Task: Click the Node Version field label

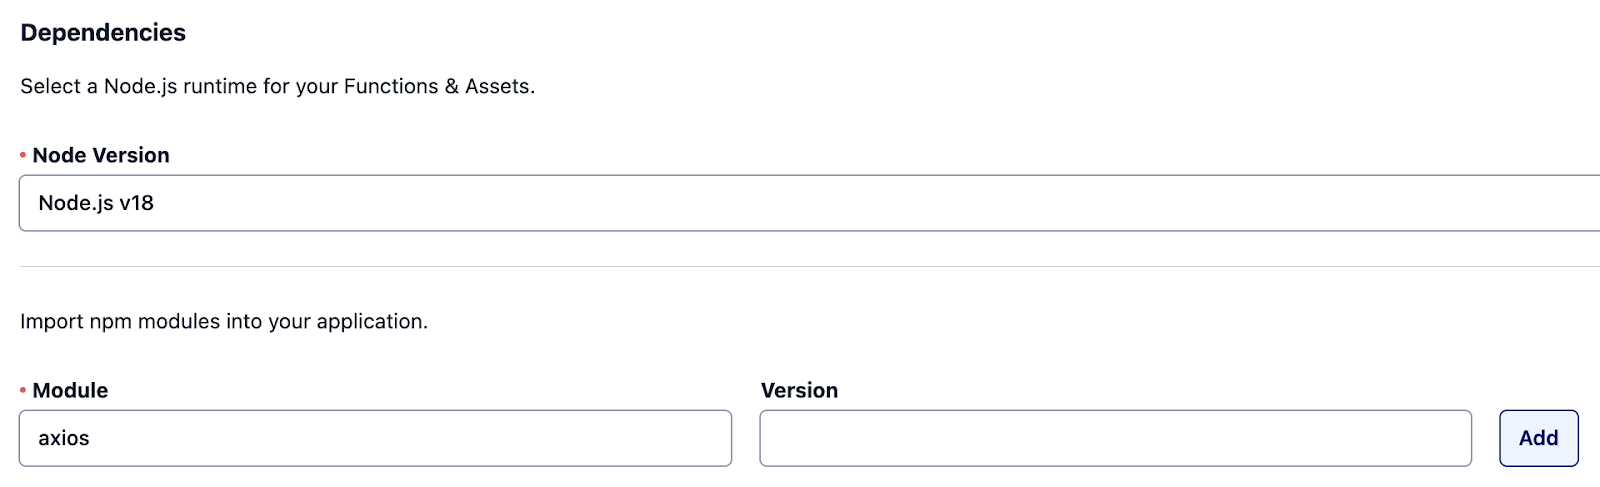Action: (x=101, y=155)
